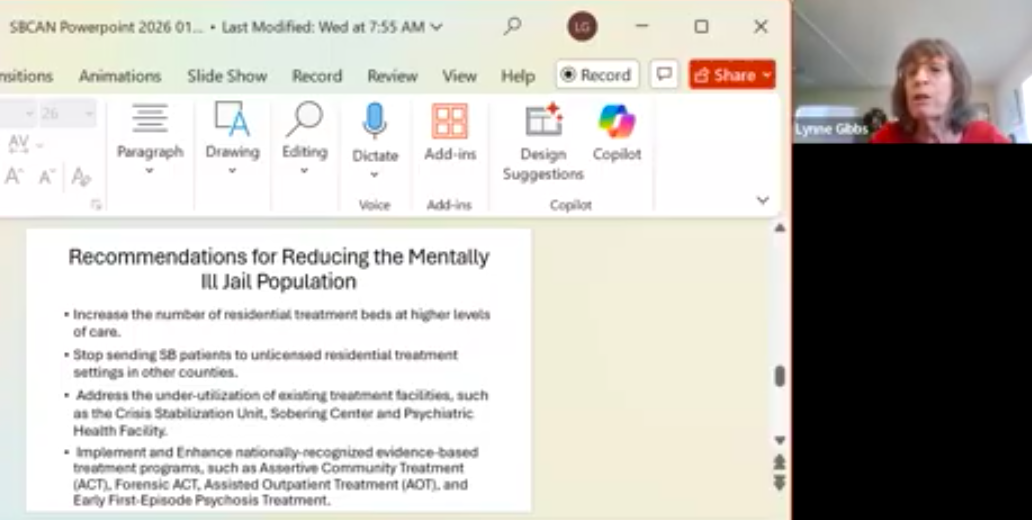Go to next slide using double-down arrow
Image resolution: width=1032 pixels, height=520 pixels.
click(x=780, y=483)
